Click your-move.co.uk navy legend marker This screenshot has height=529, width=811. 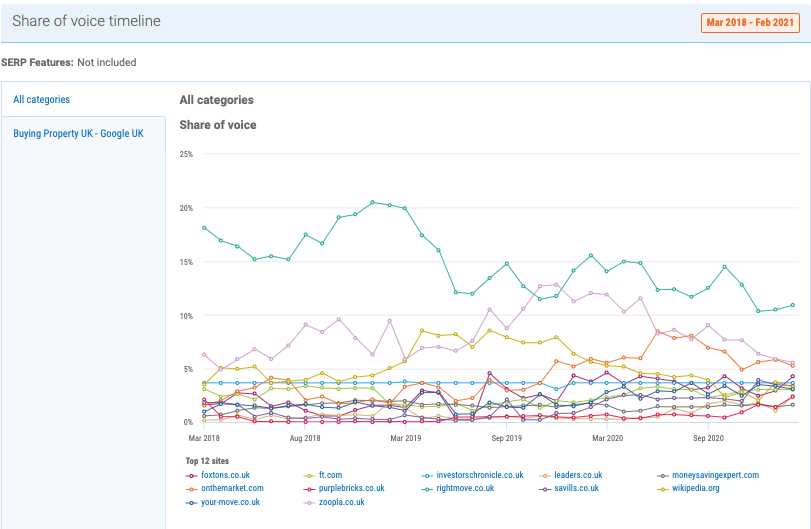(x=191, y=503)
